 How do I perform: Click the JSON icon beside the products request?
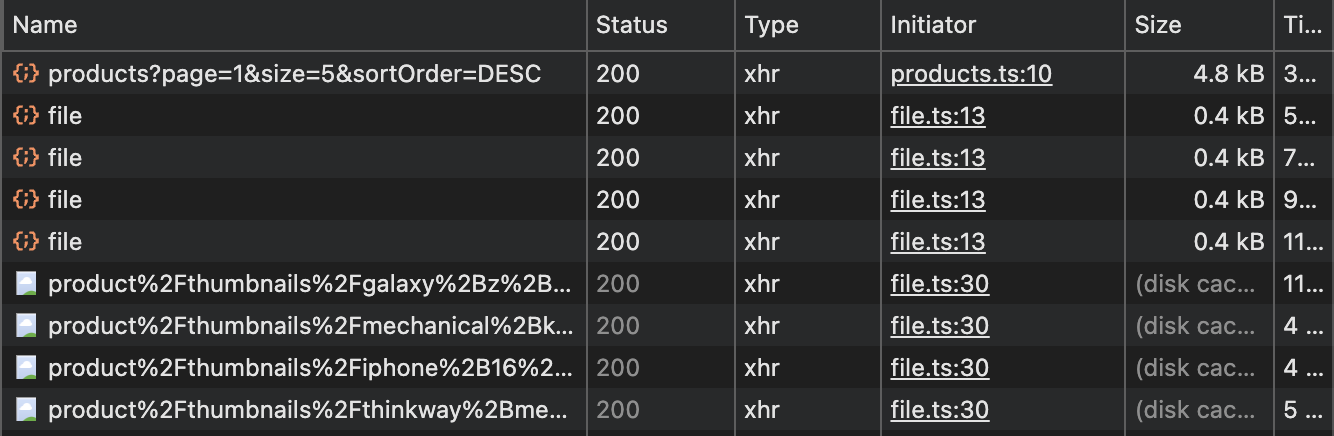click(x=26, y=74)
